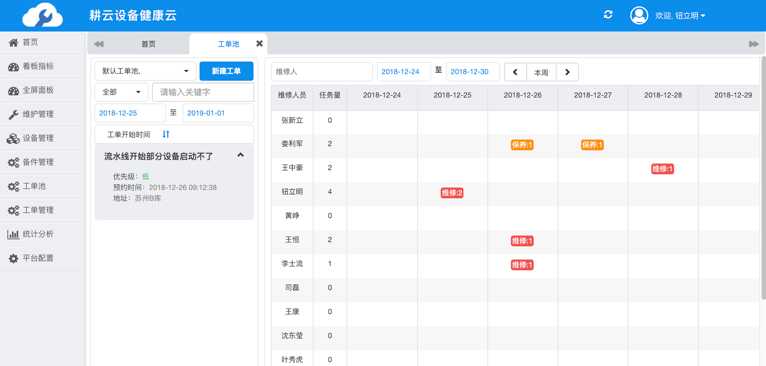The image size is (766, 366).
Task: Select the wrench icon for 维护管理
Action: 14,115
